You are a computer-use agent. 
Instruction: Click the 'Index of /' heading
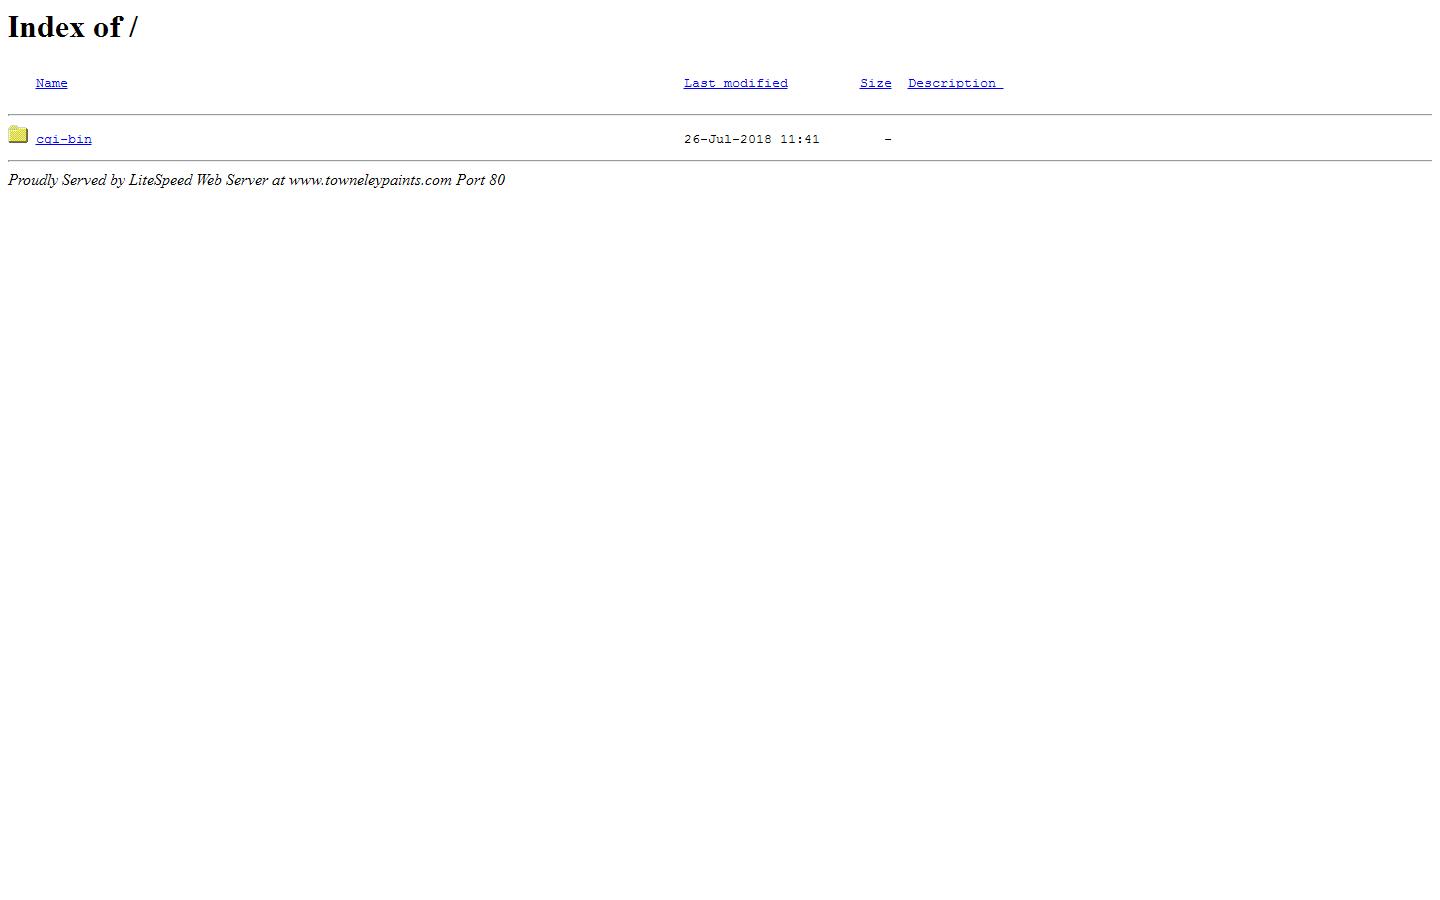[73, 27]
